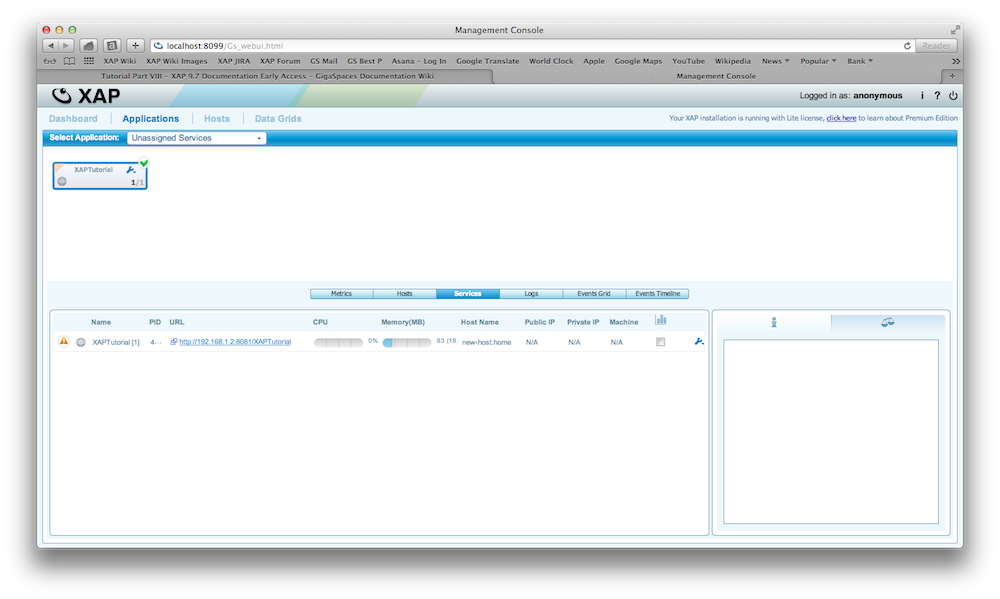Switch to the Metrics sub-tab
The image size is (1000, 599).
[341, 293]
